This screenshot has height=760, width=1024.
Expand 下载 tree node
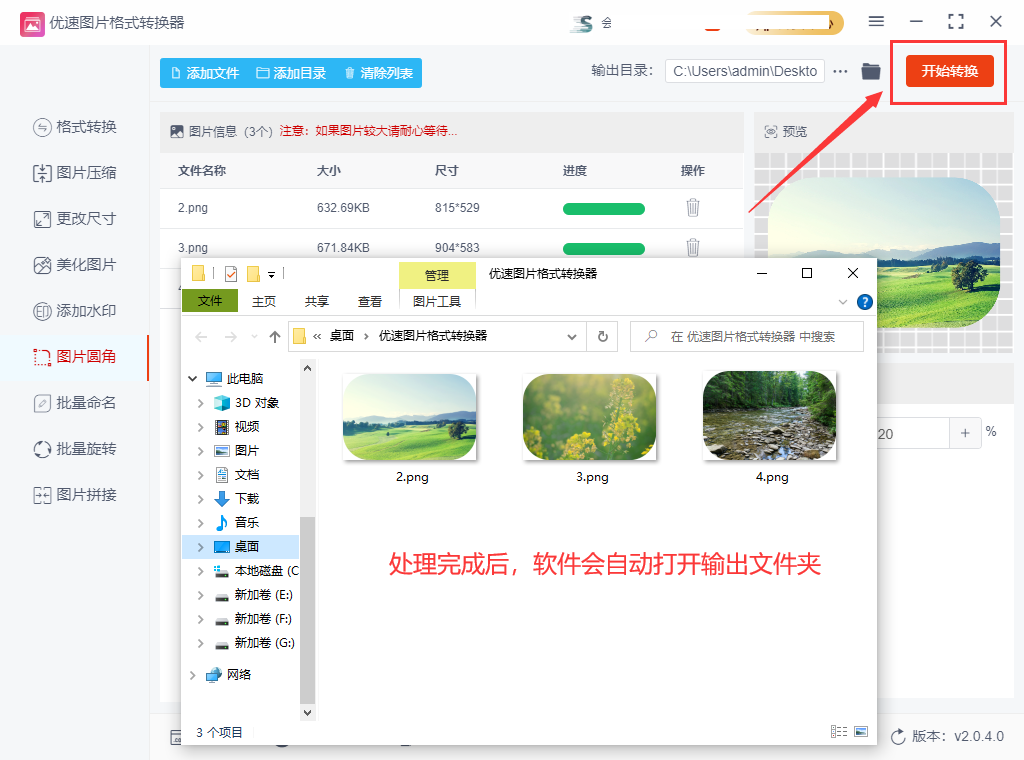tap(200, 499)
